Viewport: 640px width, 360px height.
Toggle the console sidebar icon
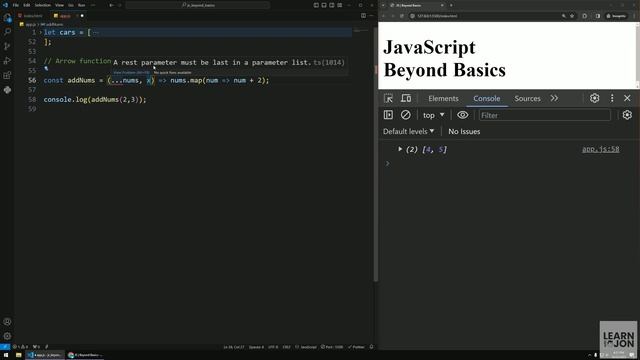(388, 115)
